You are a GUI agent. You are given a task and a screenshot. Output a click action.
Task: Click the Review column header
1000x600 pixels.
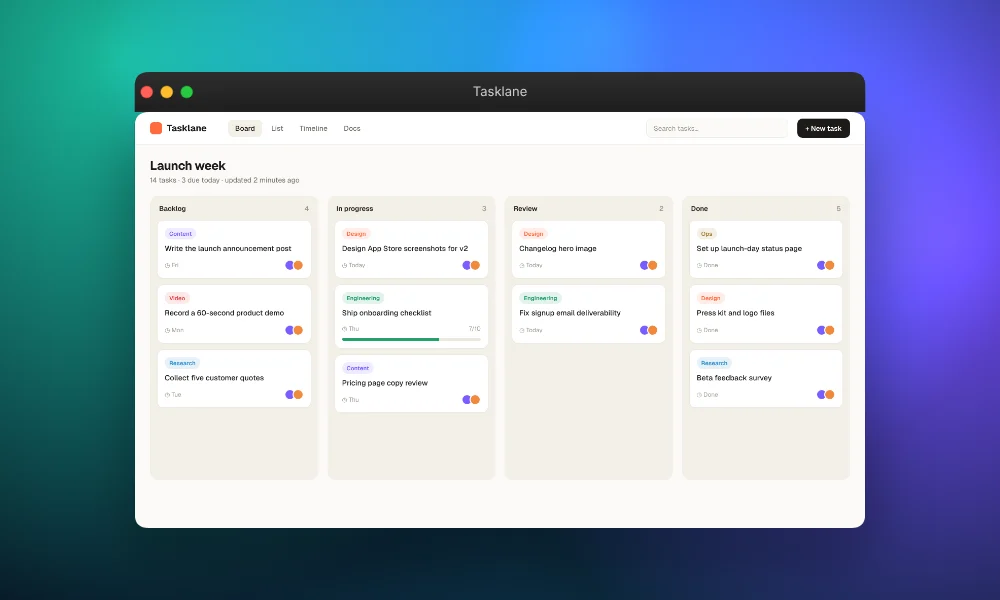(526, 209)
